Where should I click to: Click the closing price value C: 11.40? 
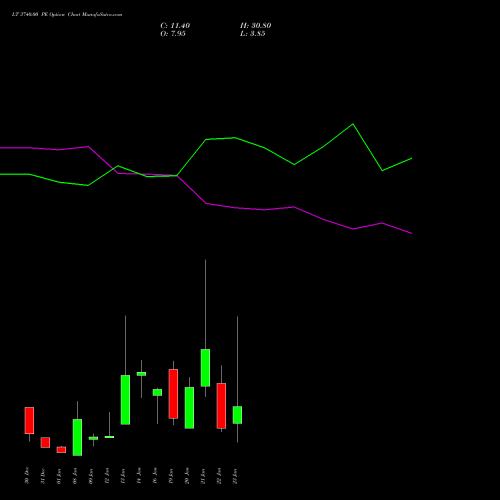(x=175, y=26)
